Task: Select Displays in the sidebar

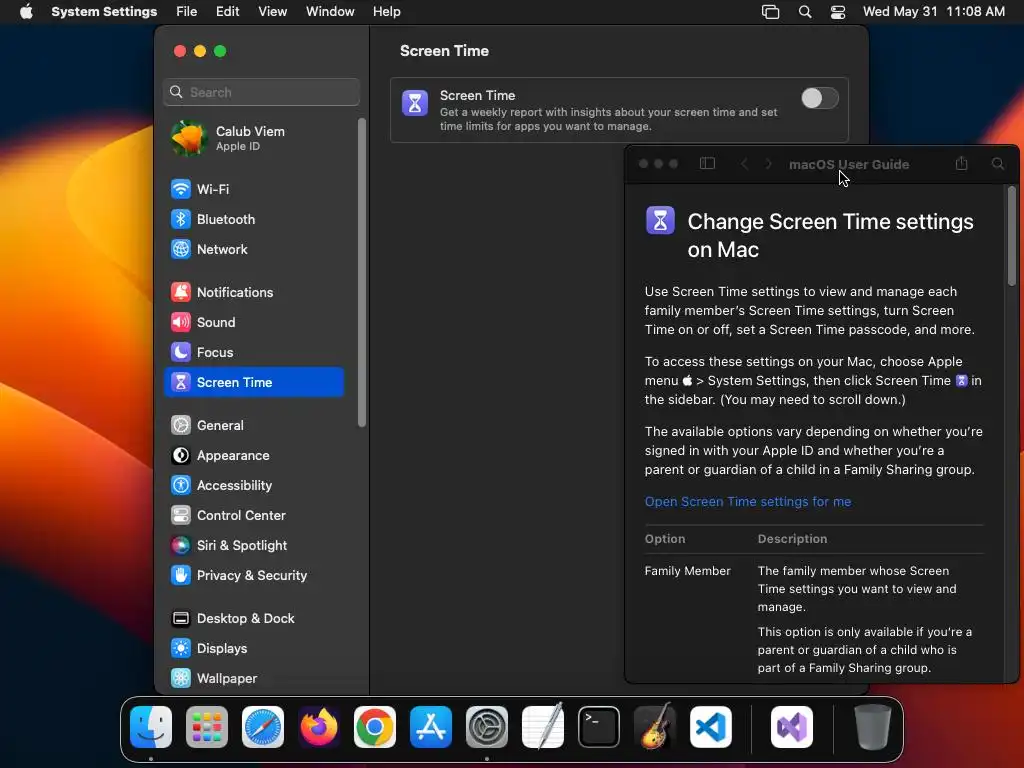Action: point(253,649)
